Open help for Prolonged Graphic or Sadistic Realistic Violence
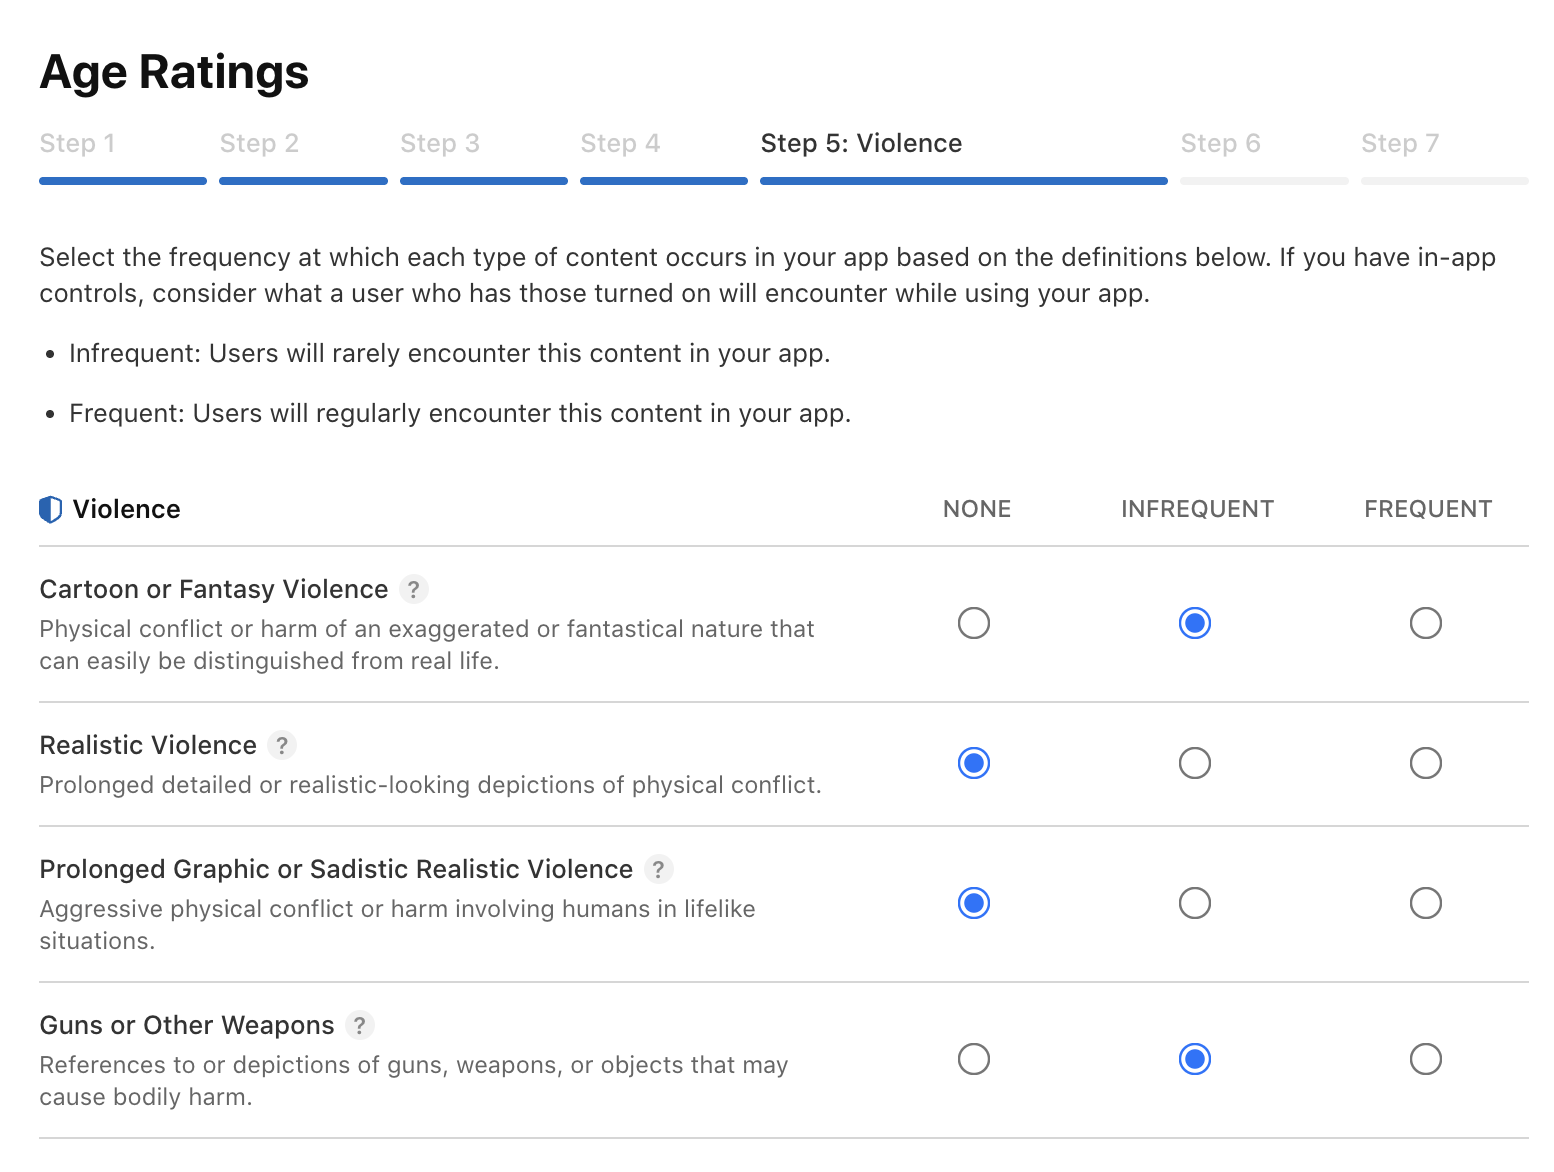The height and width of the screenshot is (1172, 1554). click(658, 869)
